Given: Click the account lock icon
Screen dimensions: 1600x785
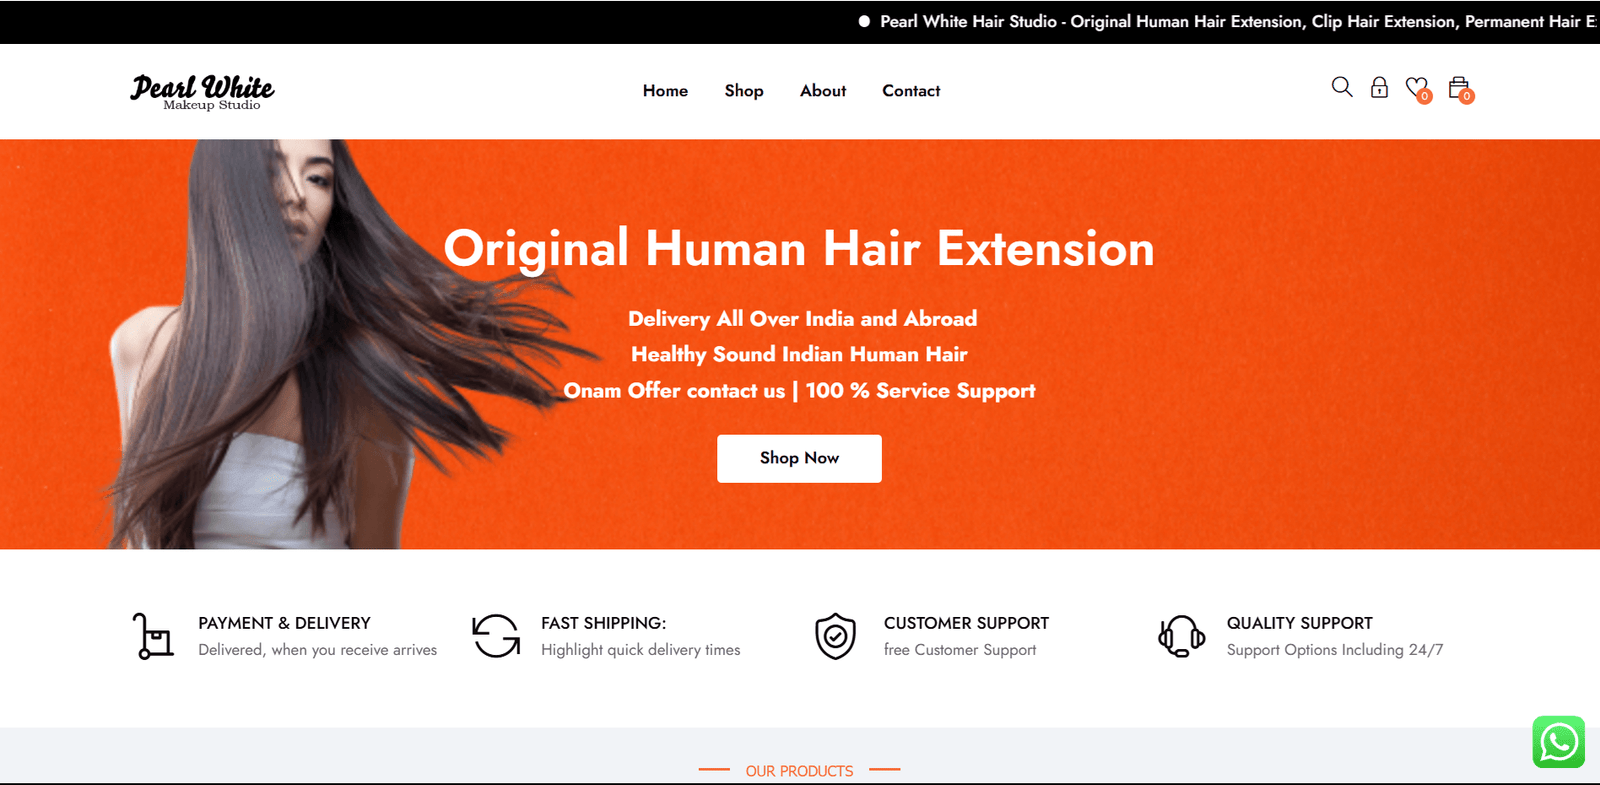Looking at the screenshot, I should (1379, 88).
